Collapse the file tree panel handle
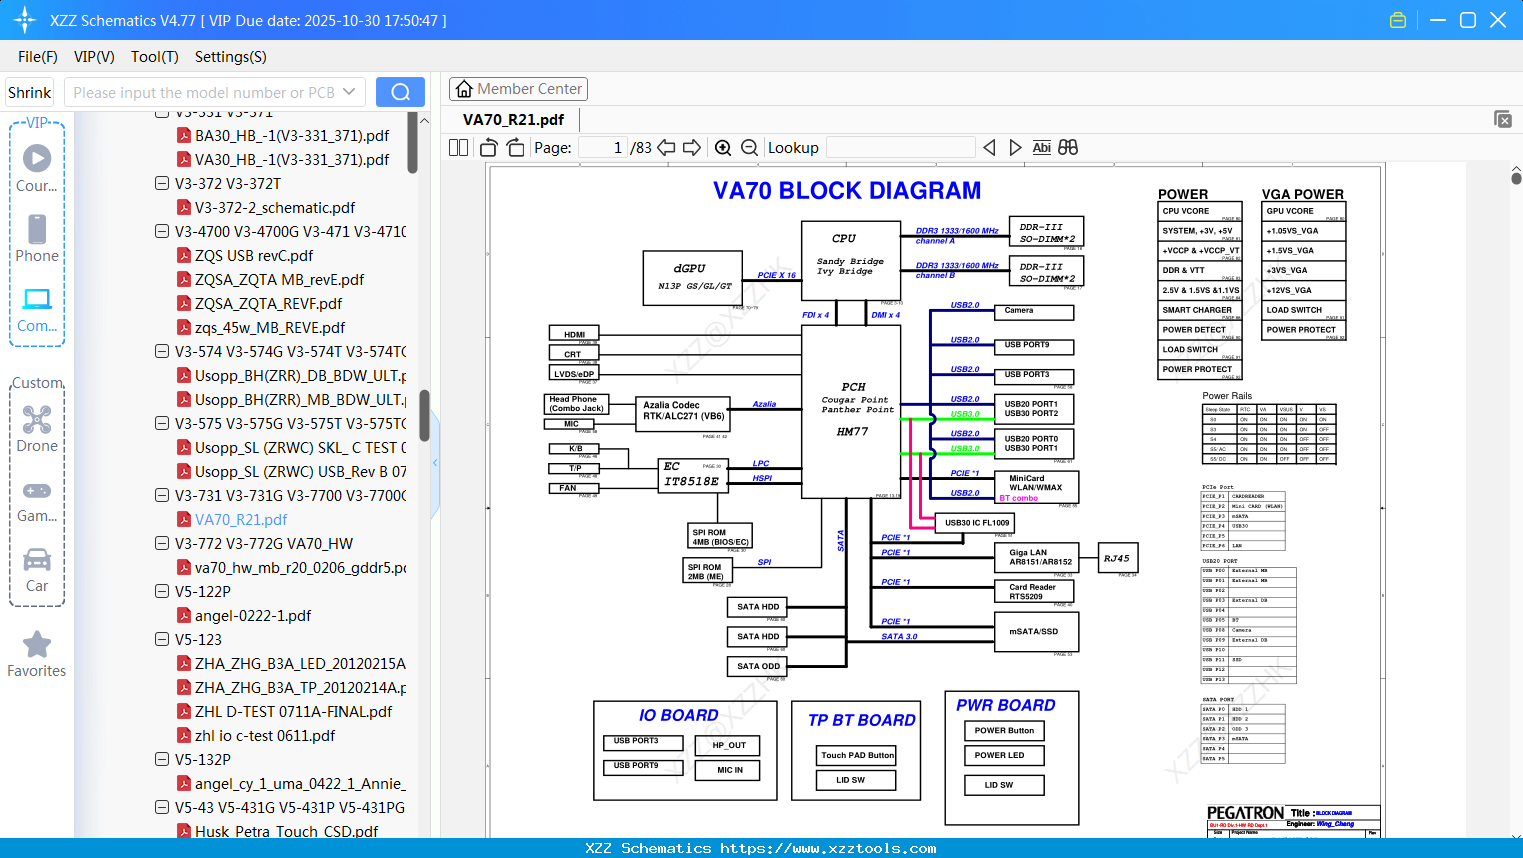The image size is (1523, 858). point(435,463)
